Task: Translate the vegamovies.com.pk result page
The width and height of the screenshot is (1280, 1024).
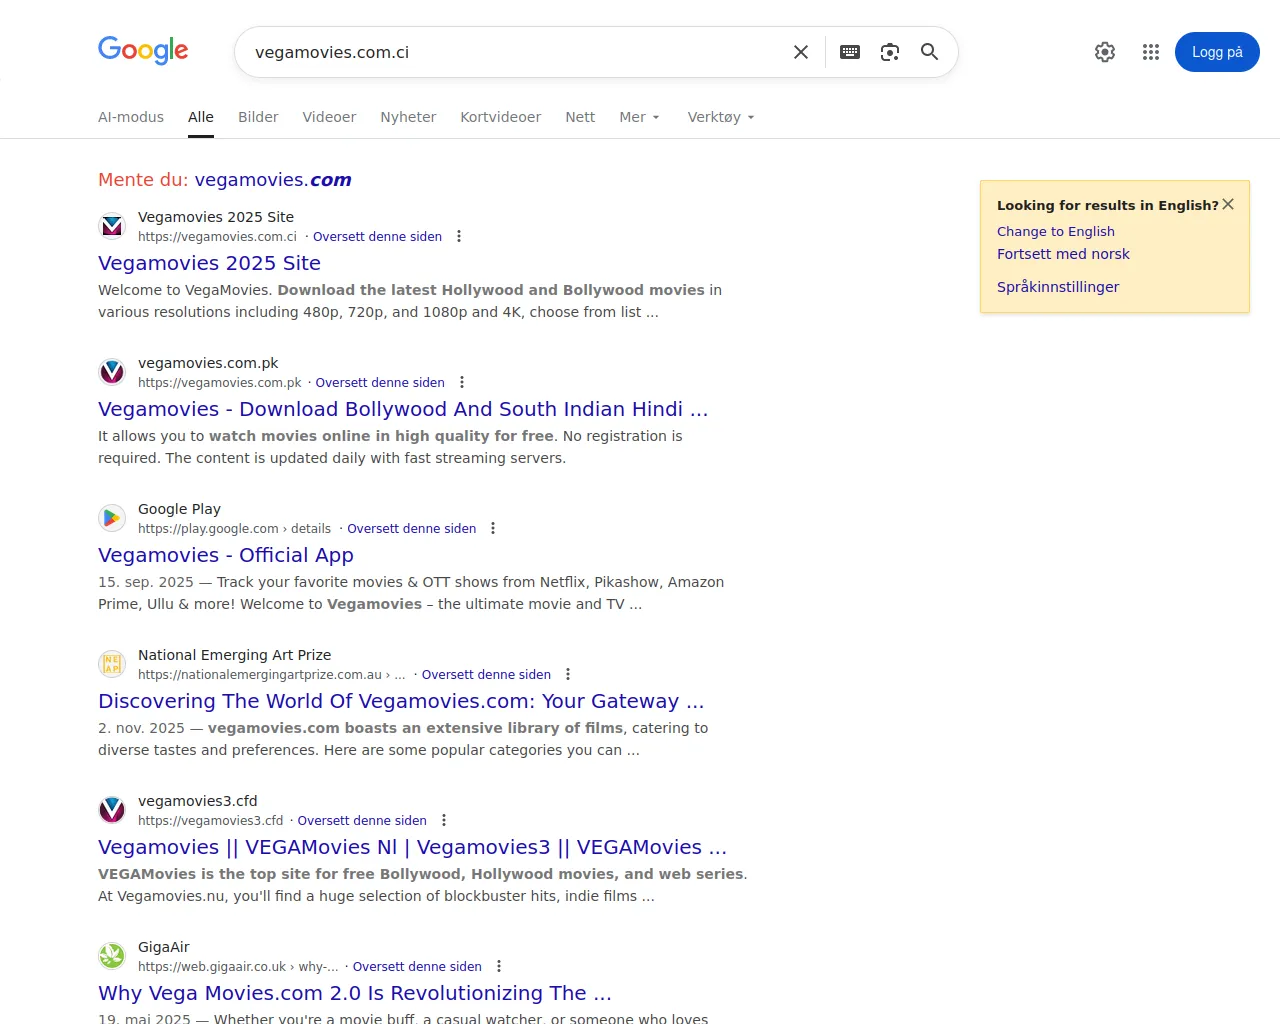Action: click(x=380, y=383)
